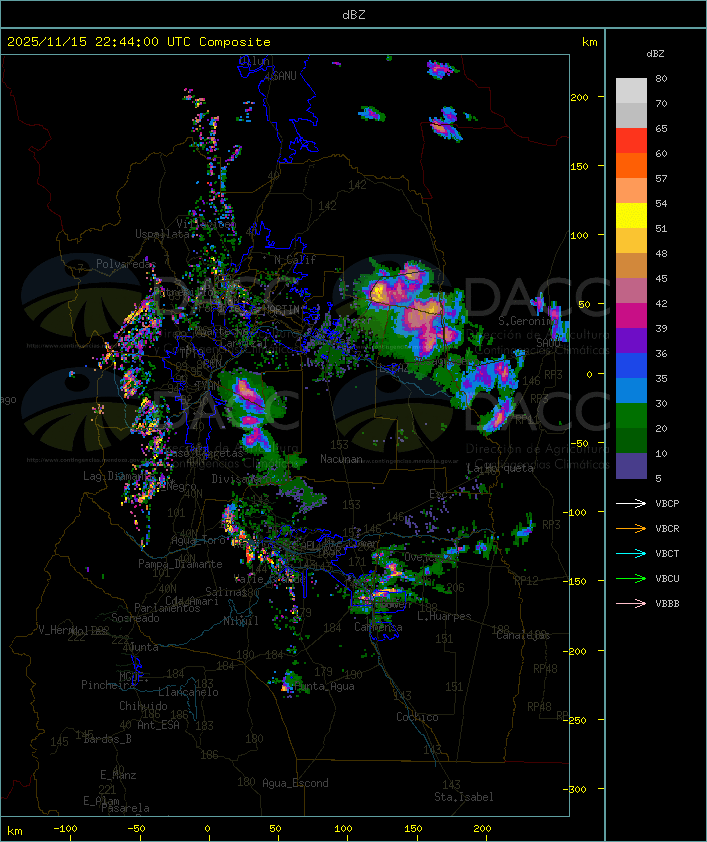Click the Pincheira place label
The height and width of the screenshot is (842, 707).
108,685
